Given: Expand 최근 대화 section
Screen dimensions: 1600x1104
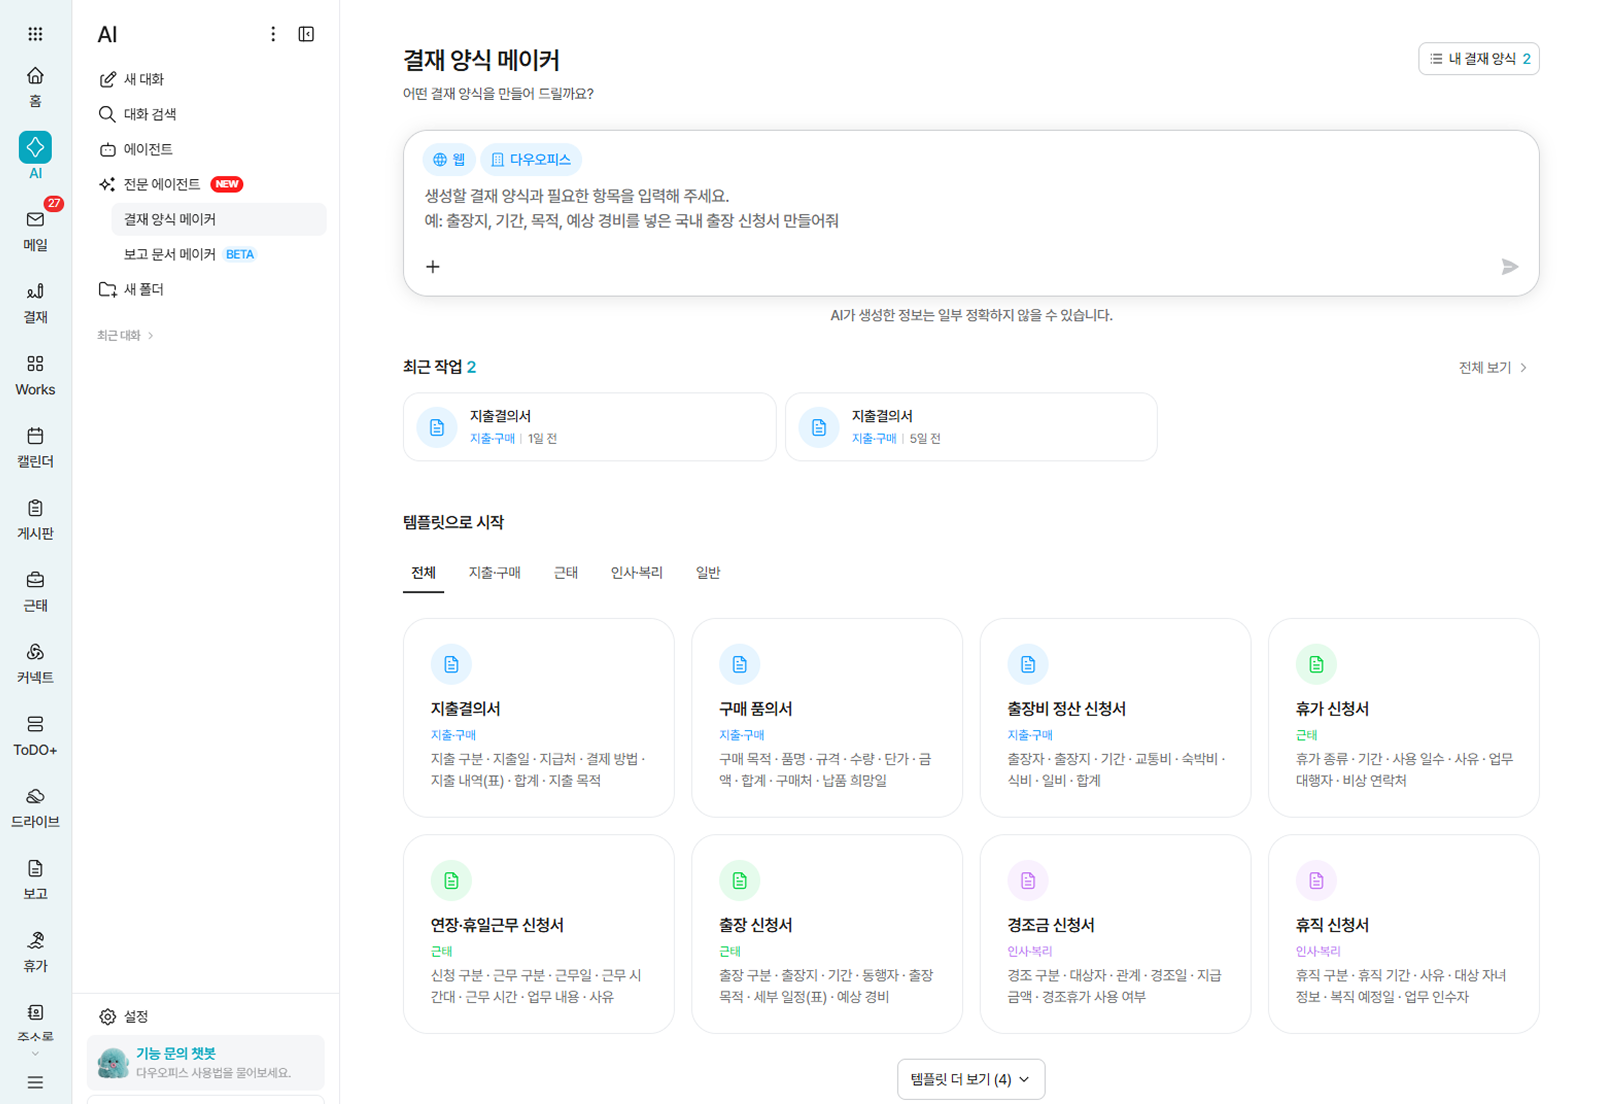Looking at the screenshot, I should click(x=126, y=335).
